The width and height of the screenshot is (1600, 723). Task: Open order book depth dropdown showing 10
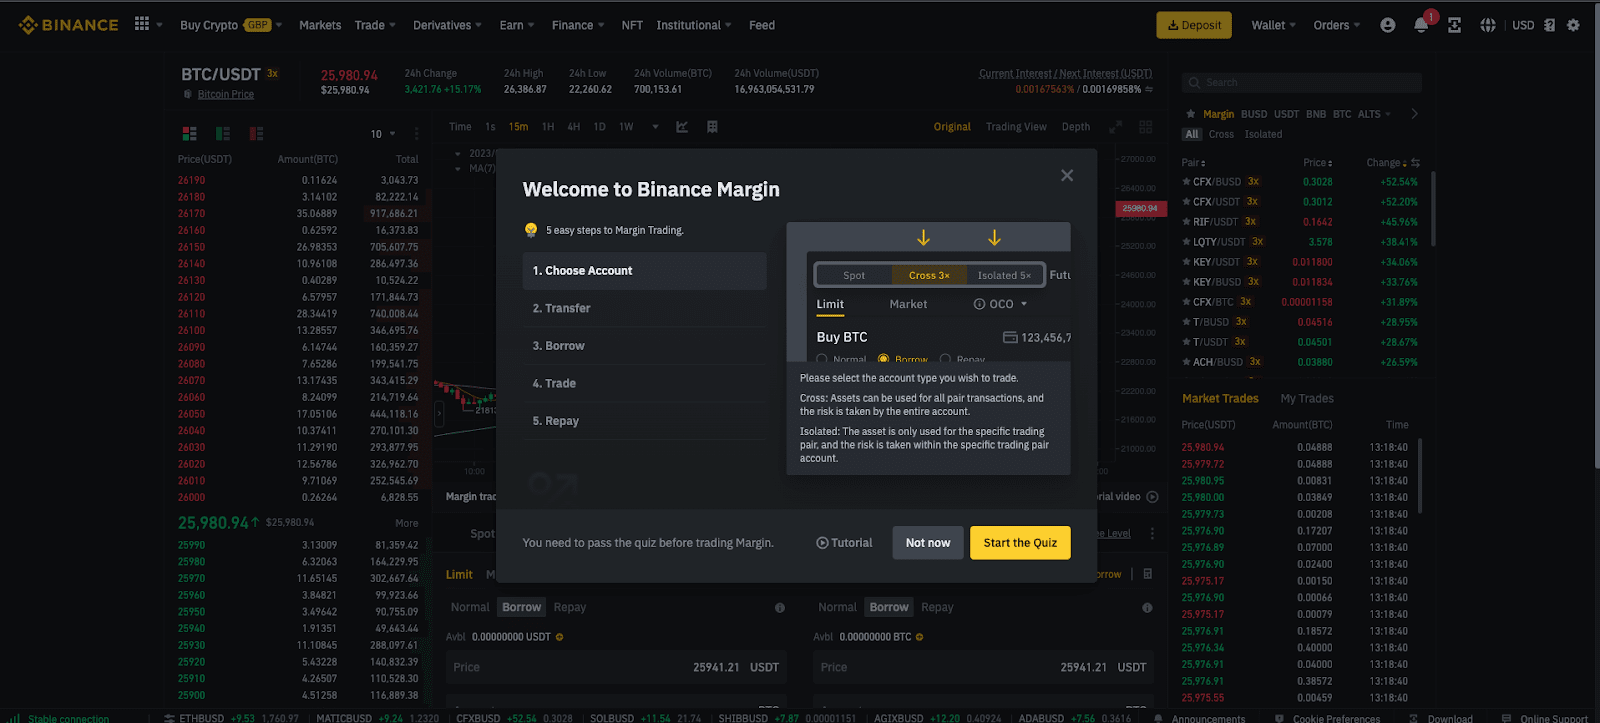(383, 134)
